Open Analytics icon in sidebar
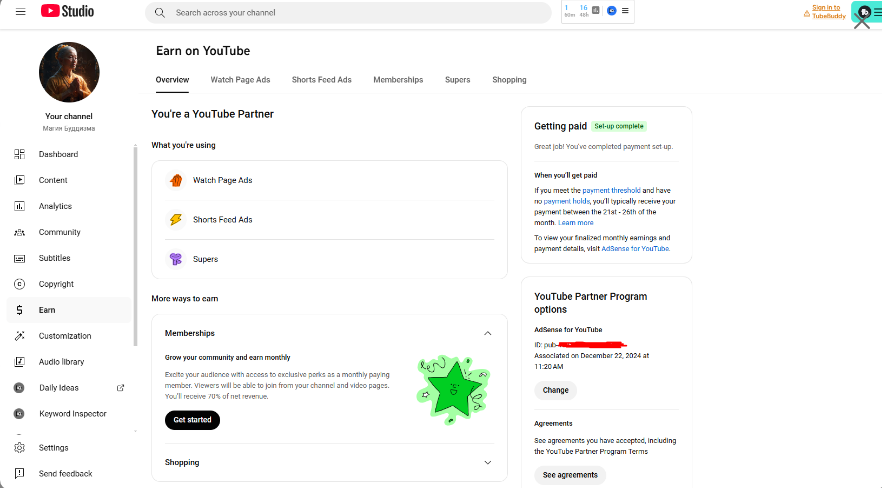The width and height of the screenshot is (882, 488). [20, 206]
